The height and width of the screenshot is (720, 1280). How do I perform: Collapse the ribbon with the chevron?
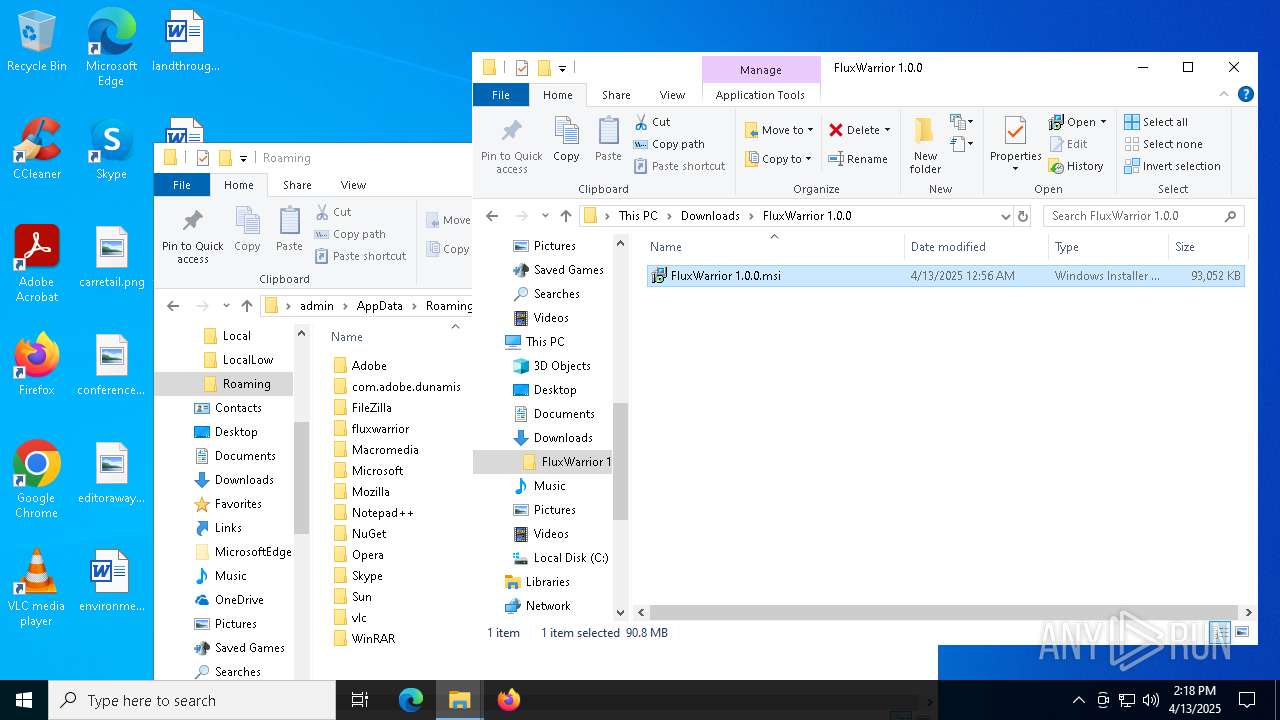coord(1225,95)
